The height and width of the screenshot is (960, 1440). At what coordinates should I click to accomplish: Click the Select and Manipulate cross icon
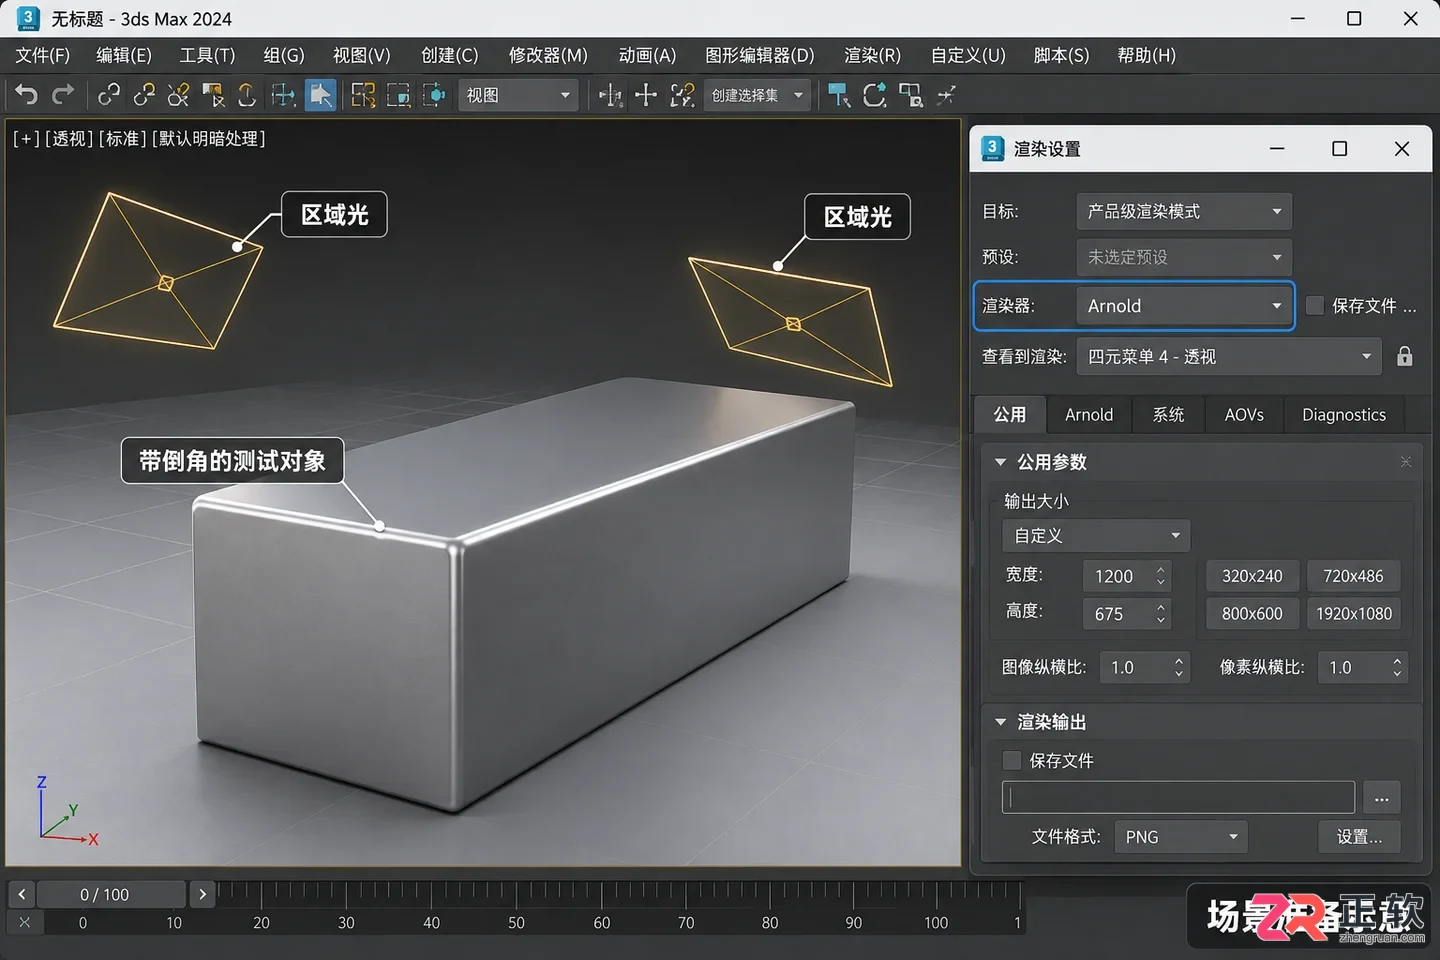646,95
